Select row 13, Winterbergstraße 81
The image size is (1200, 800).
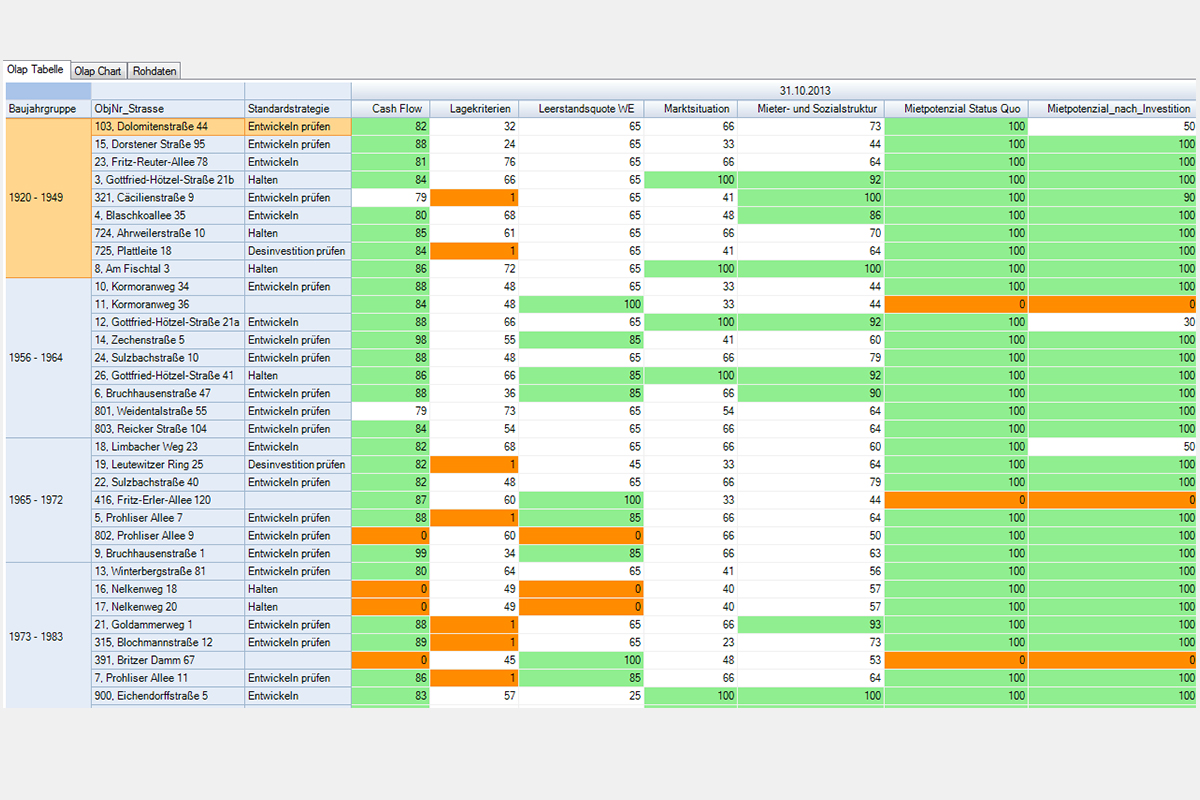click(168, 571)
